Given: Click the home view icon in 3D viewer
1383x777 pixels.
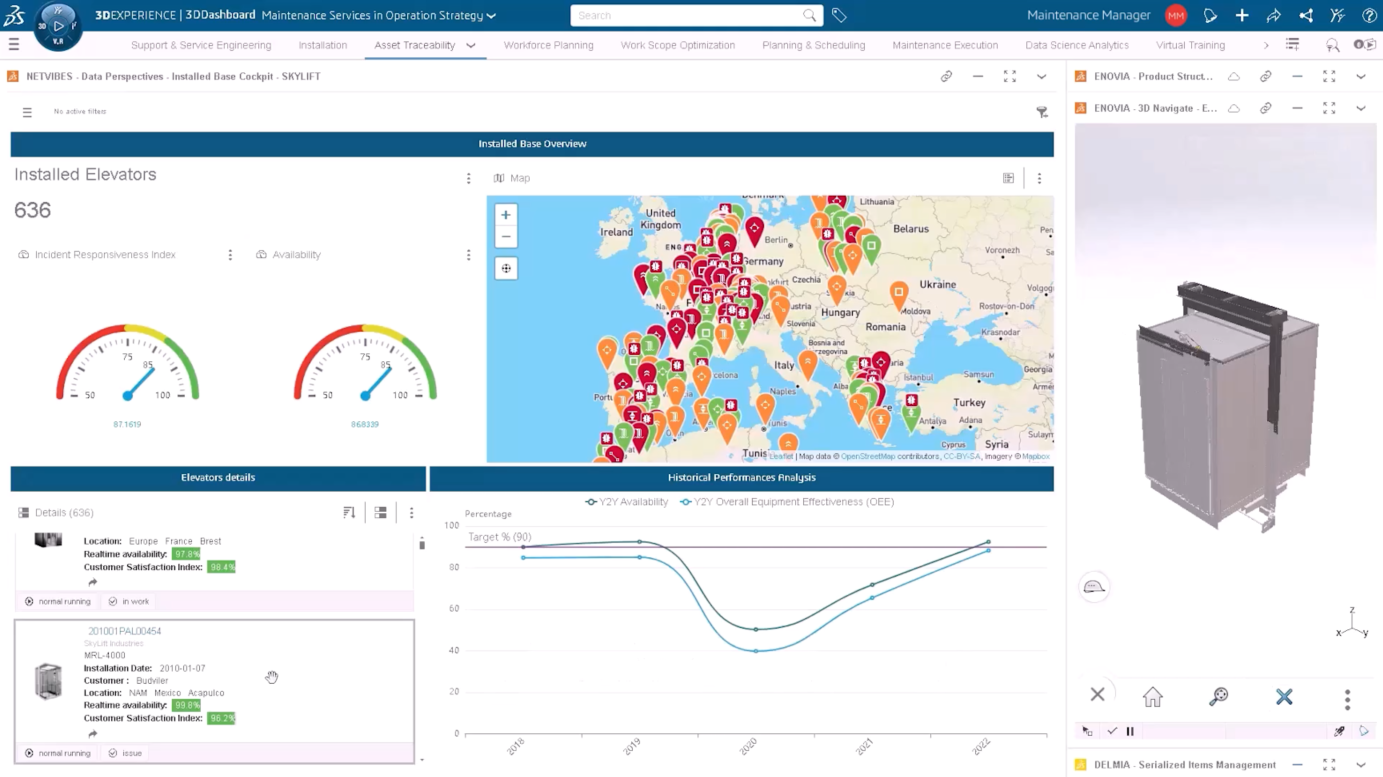Looking at the screenshot, I should click(x=1152, y=697).
